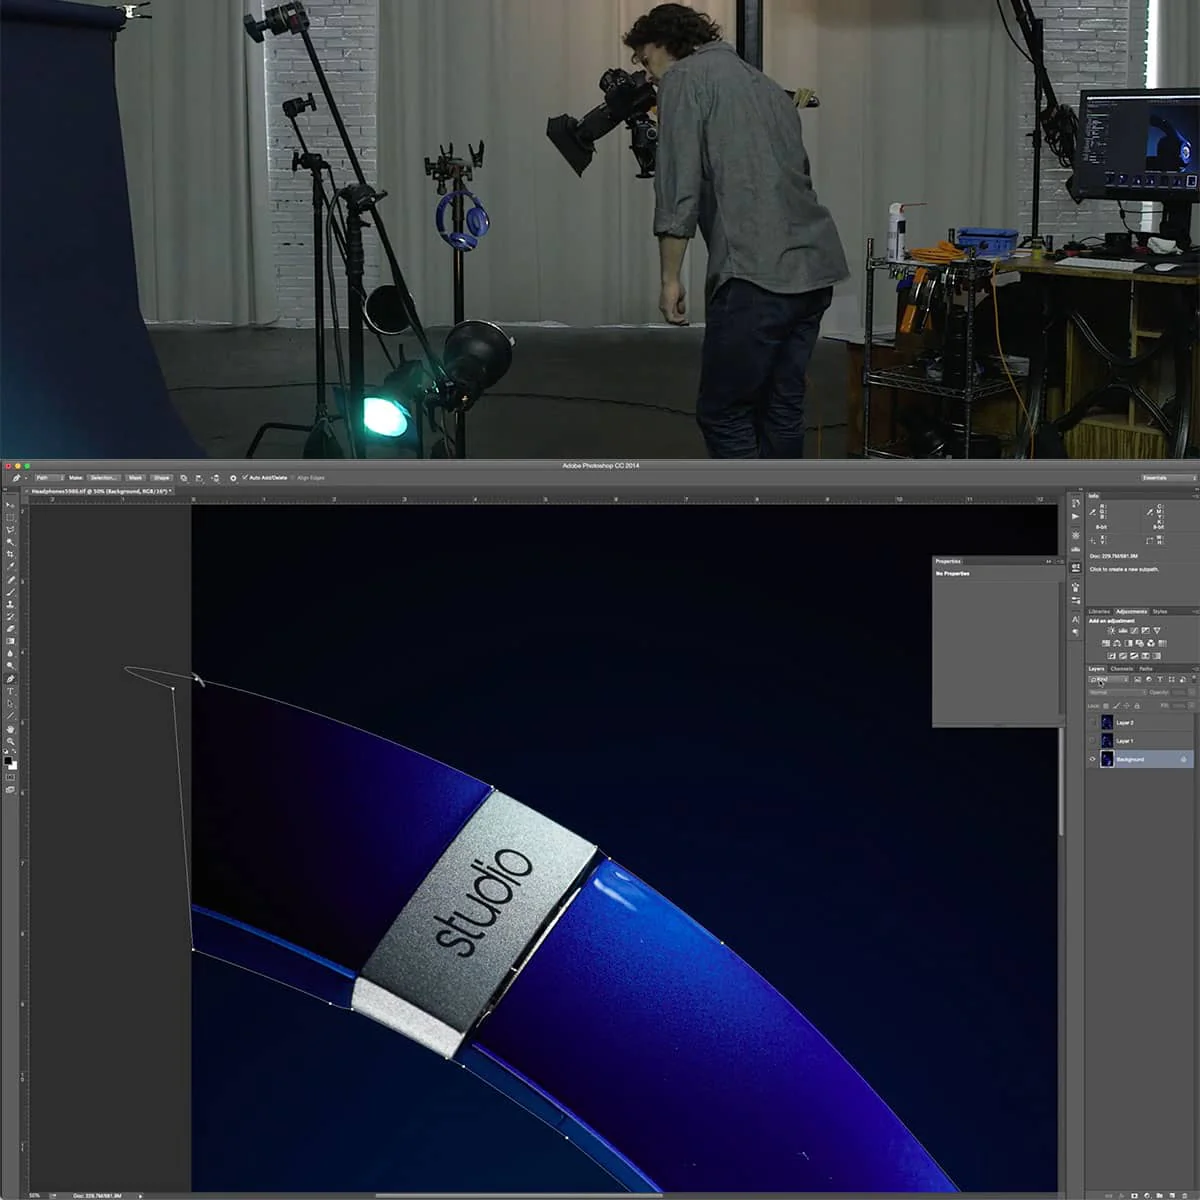
Task: Click the Selection button in options bar
Action: point(103,478)
